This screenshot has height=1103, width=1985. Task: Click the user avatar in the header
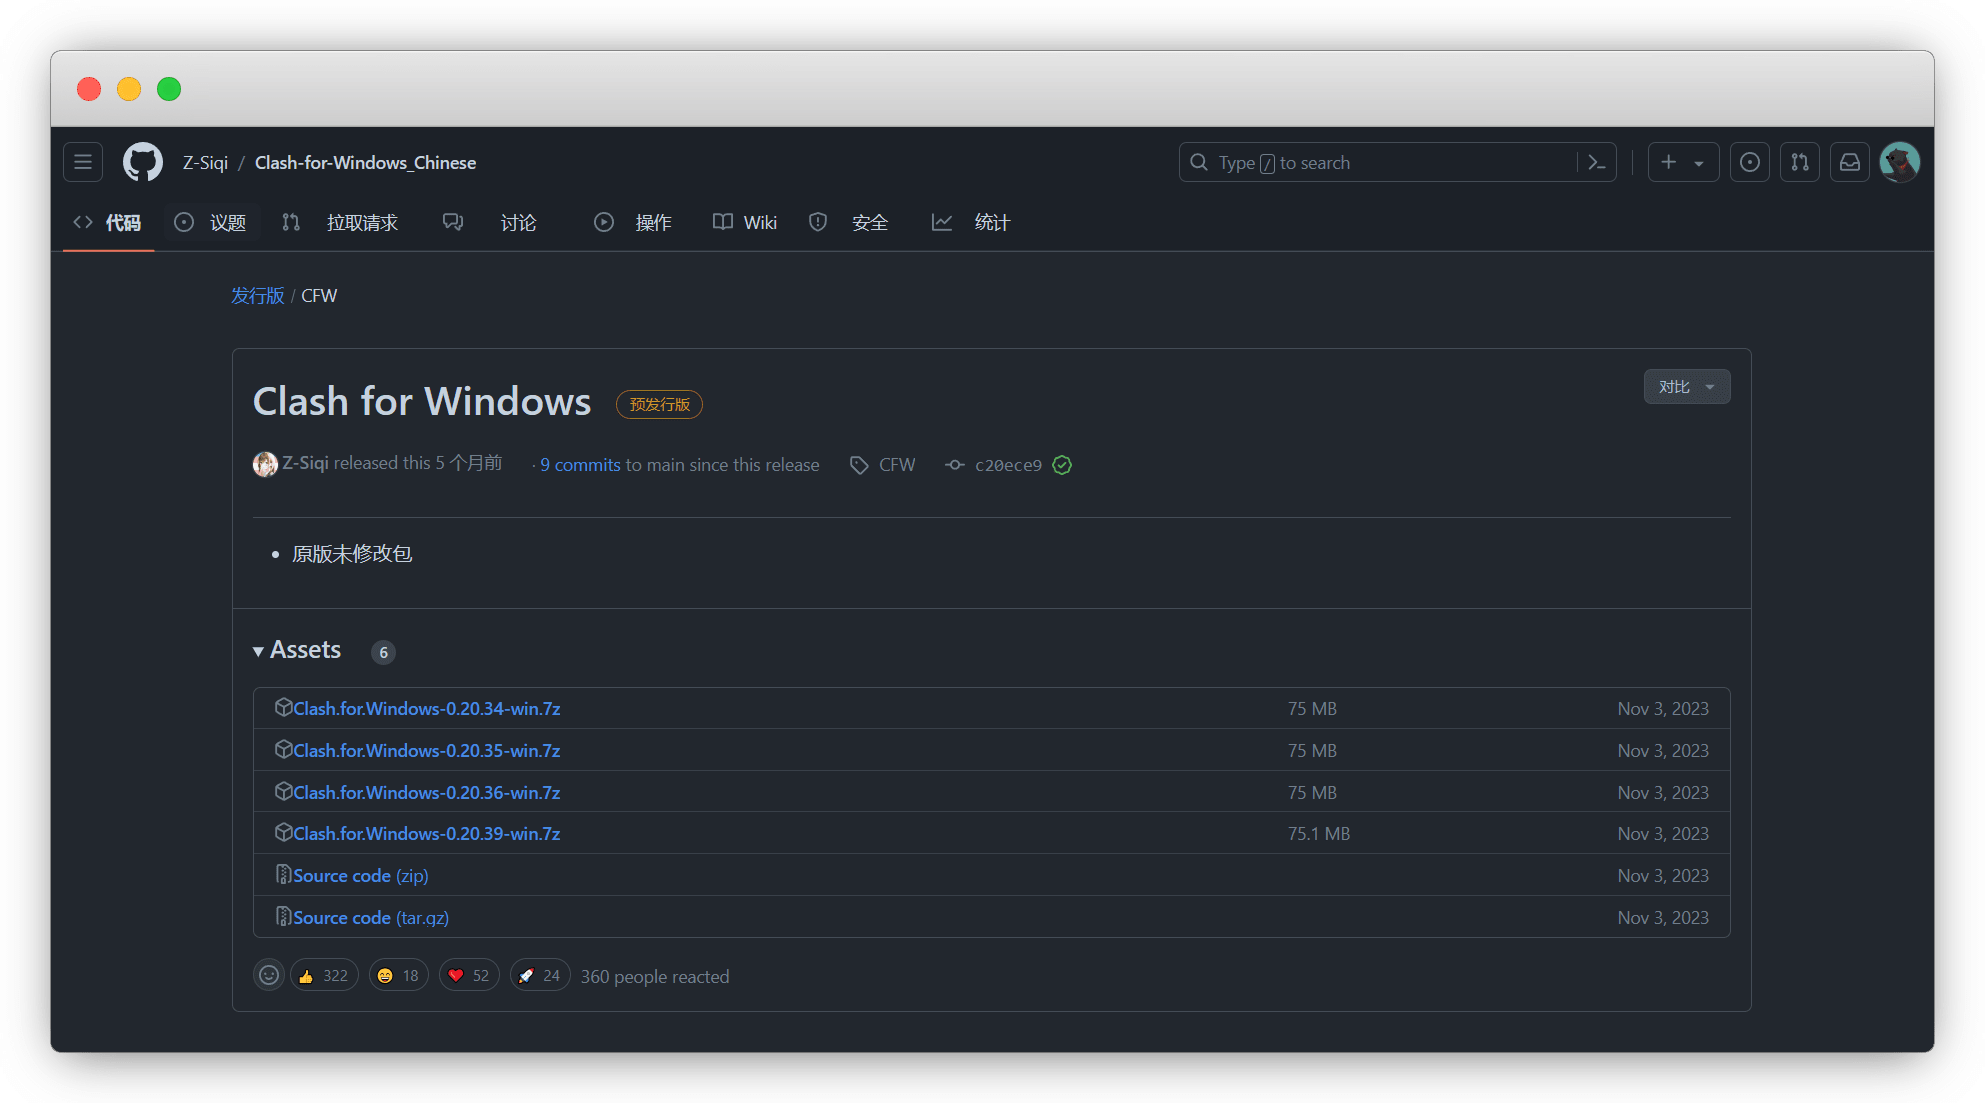1899,162
